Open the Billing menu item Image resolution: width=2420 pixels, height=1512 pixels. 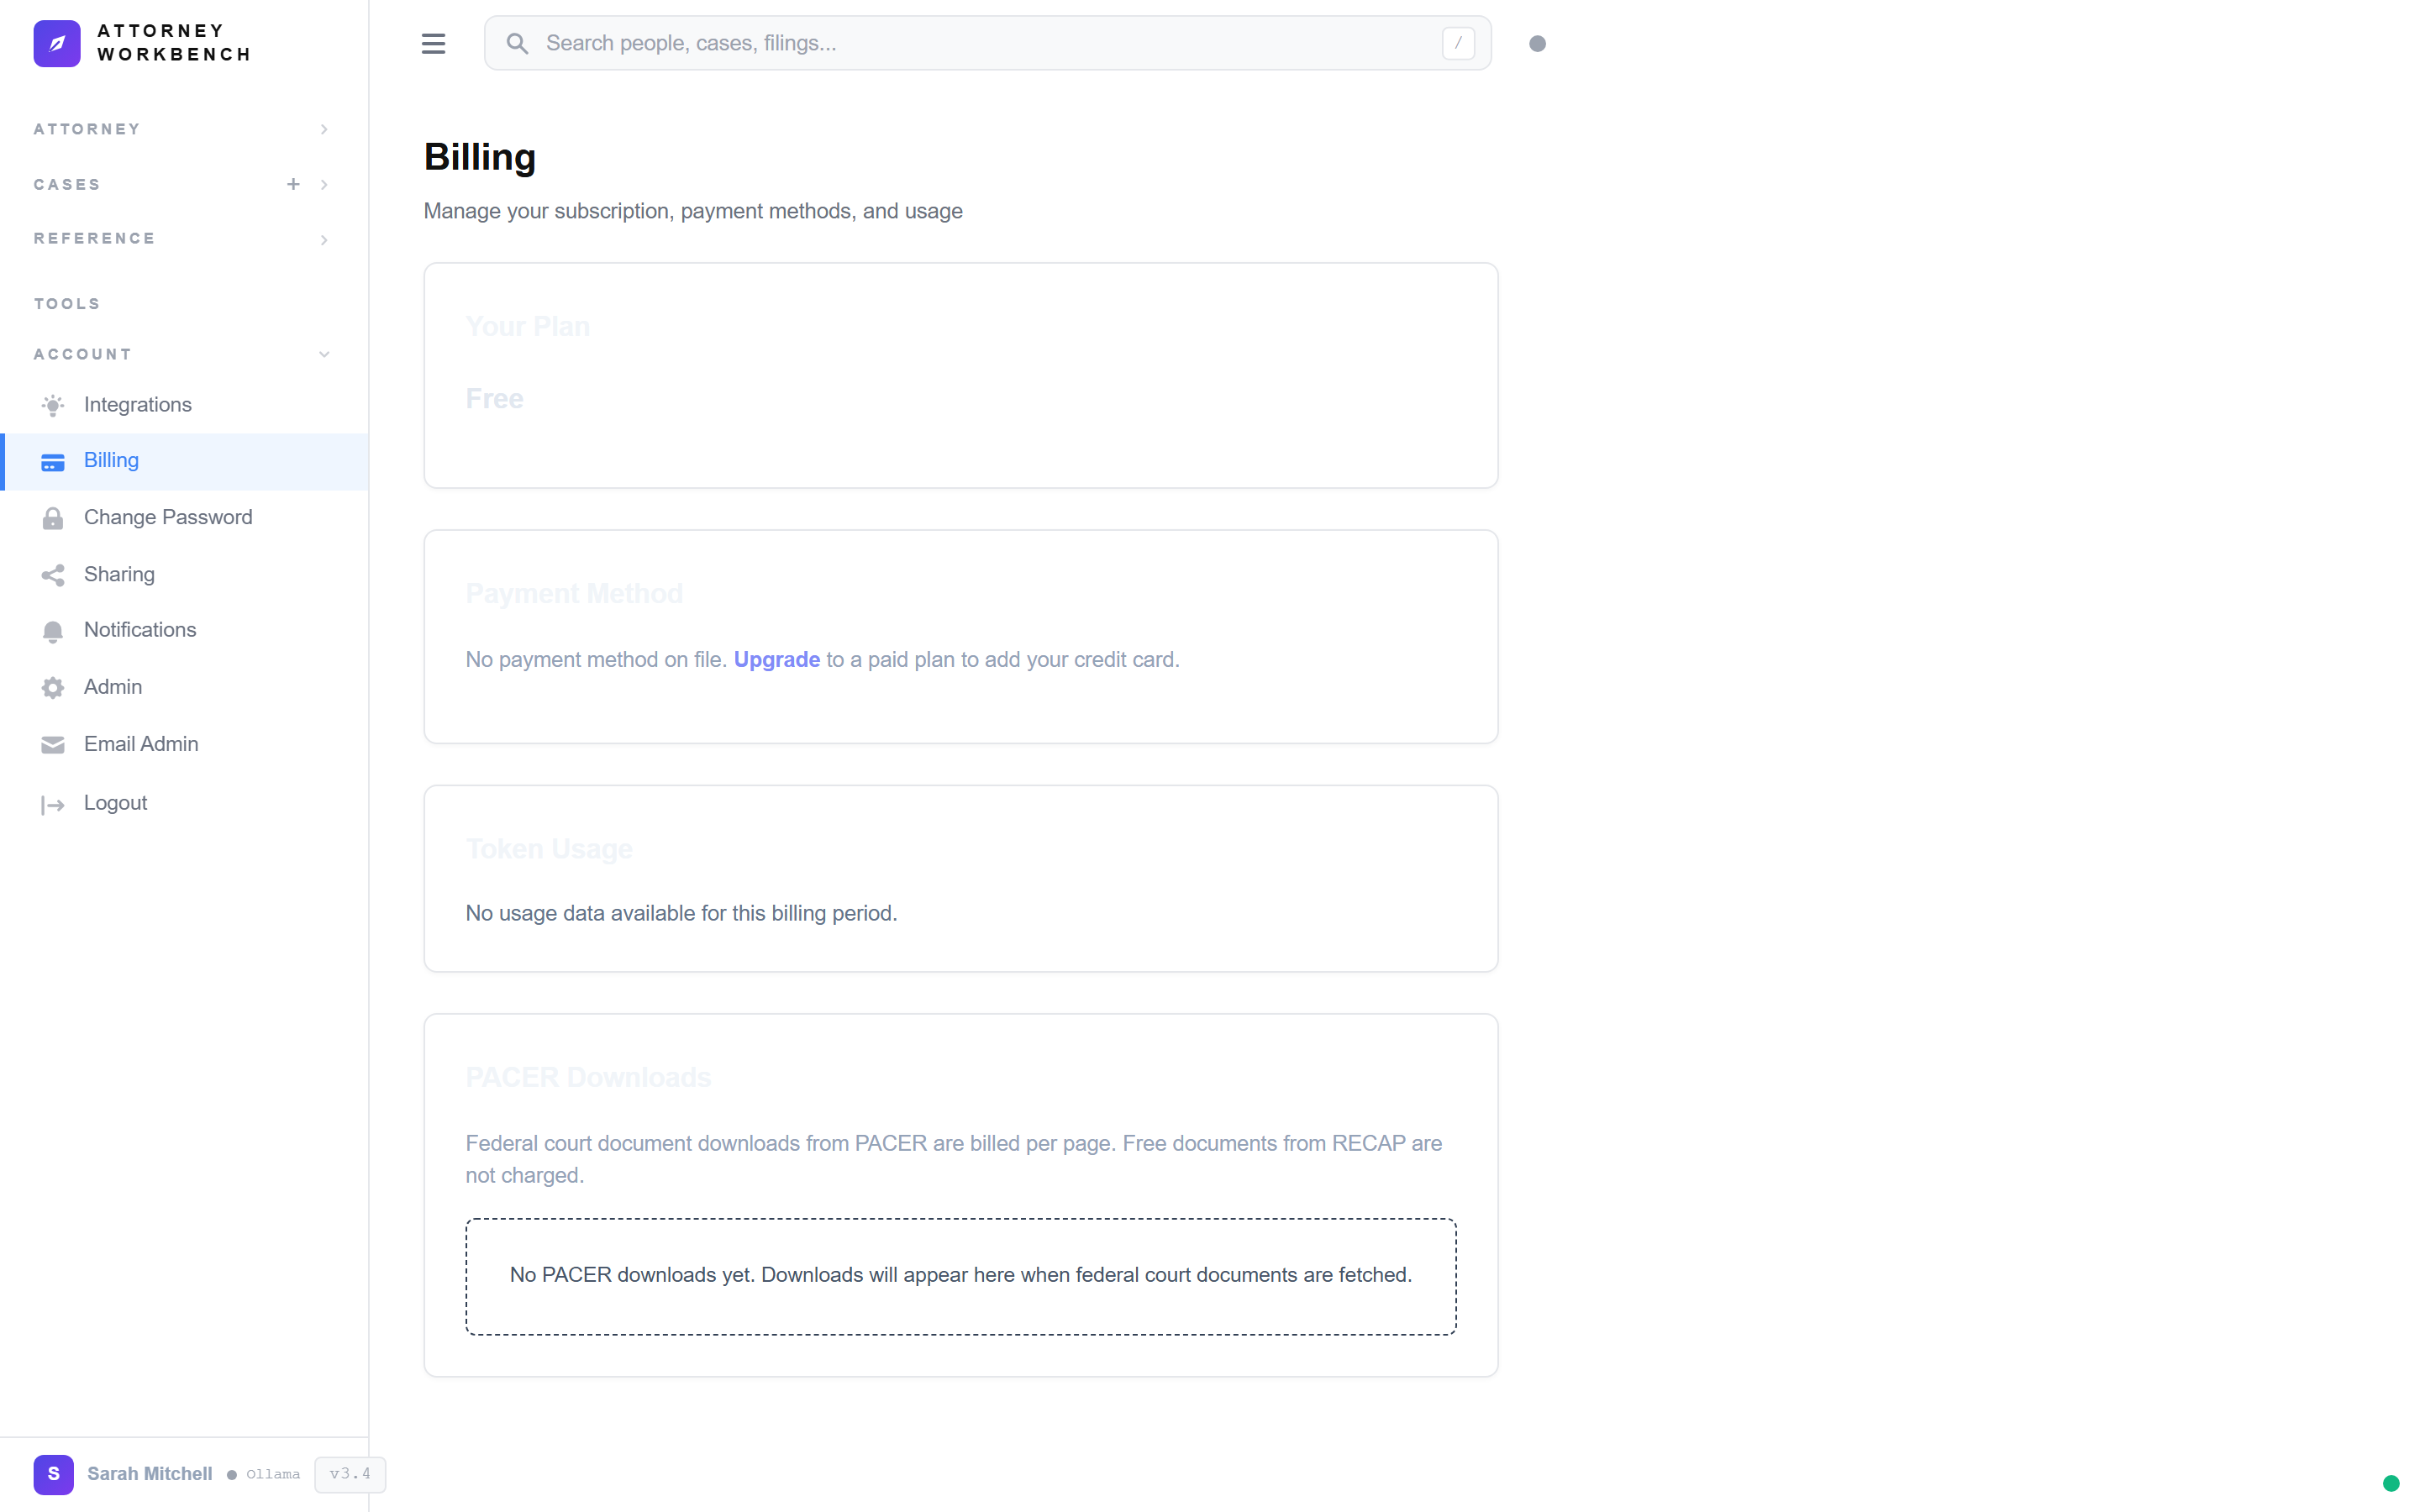(x=112, y=461)
